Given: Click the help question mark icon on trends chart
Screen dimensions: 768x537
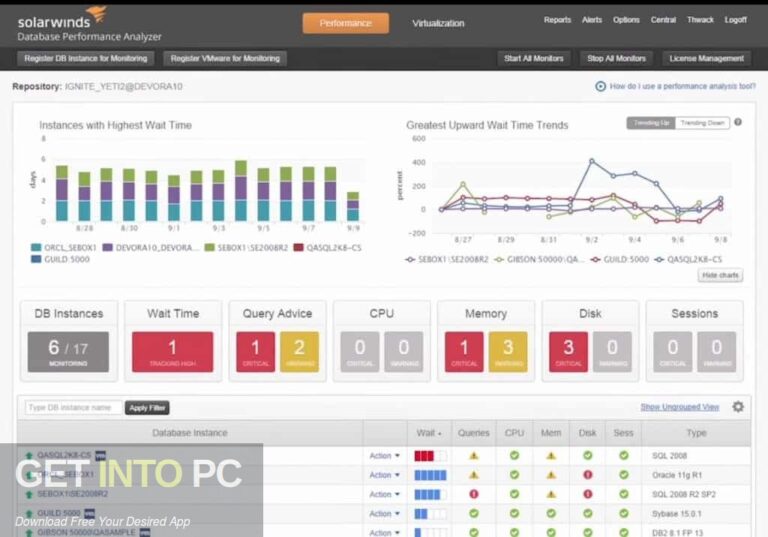Looking at the screenshot, I should [738, 122].
